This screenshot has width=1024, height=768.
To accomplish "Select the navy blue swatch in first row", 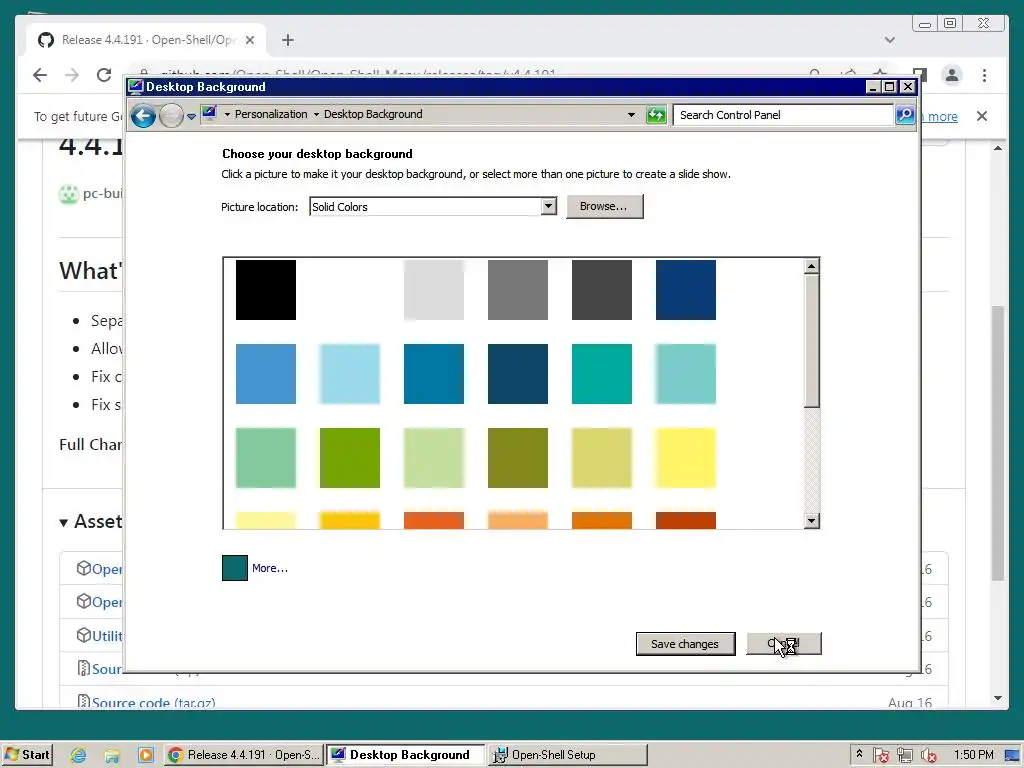I will pos(686,290).
